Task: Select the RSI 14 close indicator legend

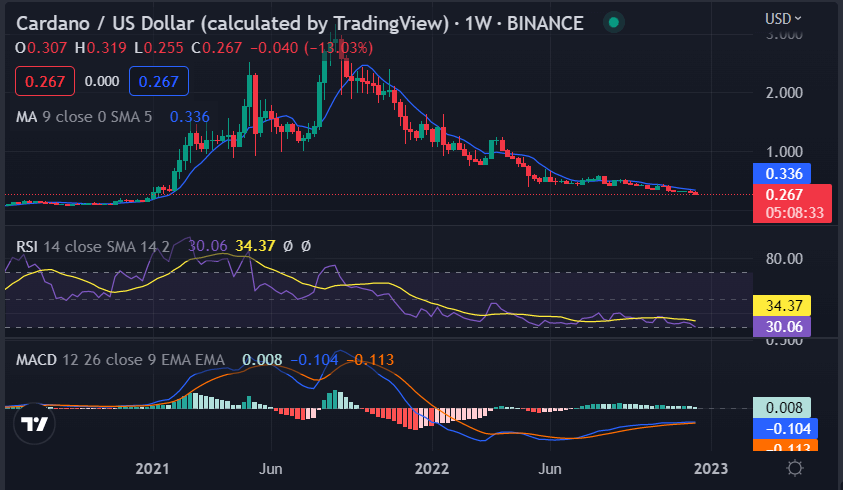Action: (x=92, y=246)
